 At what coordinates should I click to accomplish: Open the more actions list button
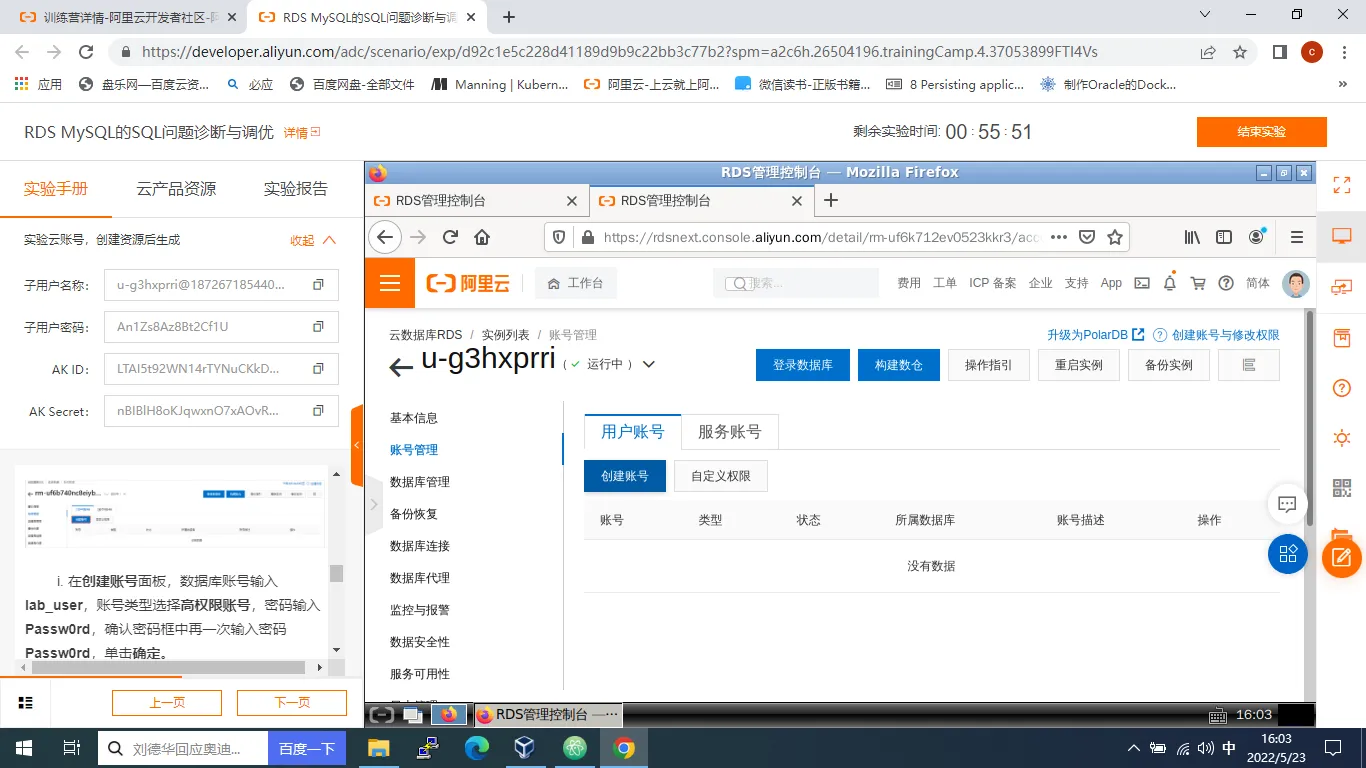[x=1249, y=365]
